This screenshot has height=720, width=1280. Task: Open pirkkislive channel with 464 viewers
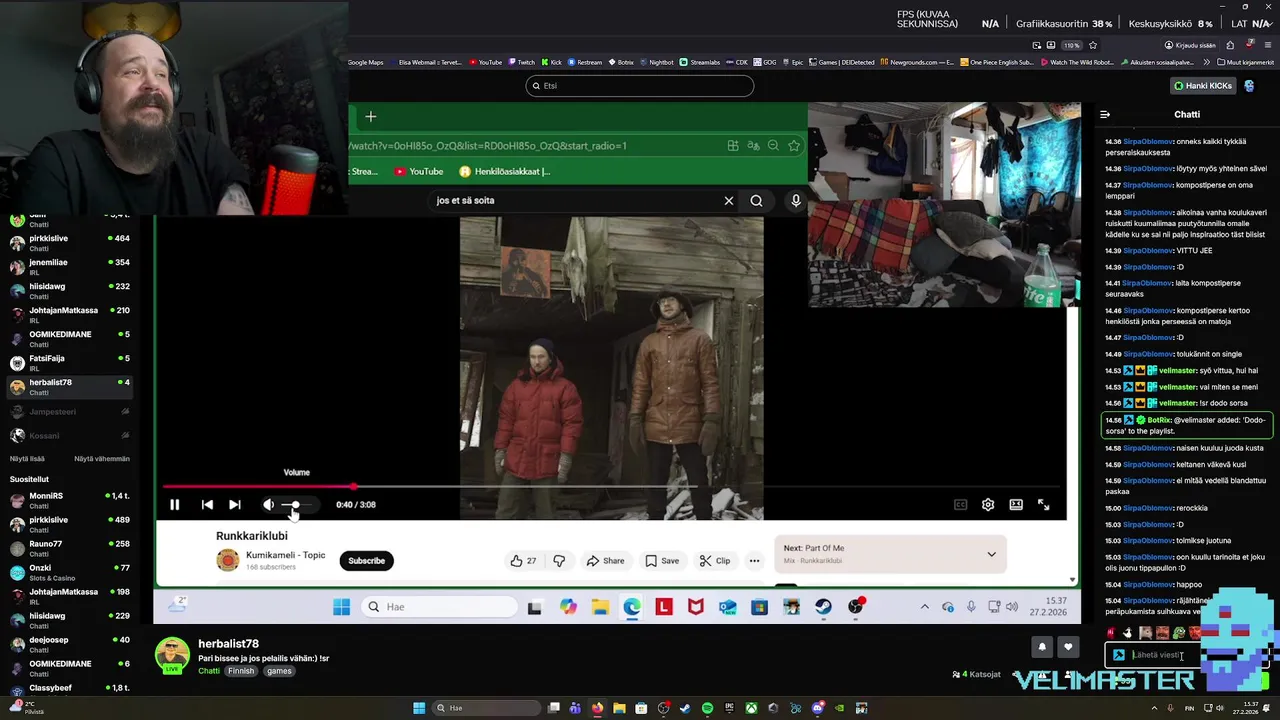[x=70, y=243]
